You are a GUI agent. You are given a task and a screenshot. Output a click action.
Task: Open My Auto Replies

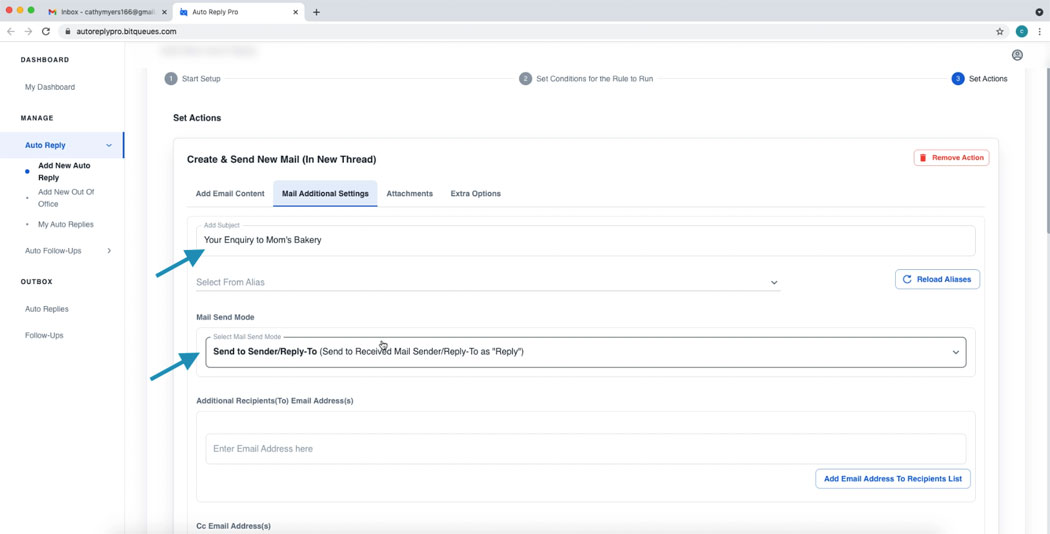[x=66, y=224]
